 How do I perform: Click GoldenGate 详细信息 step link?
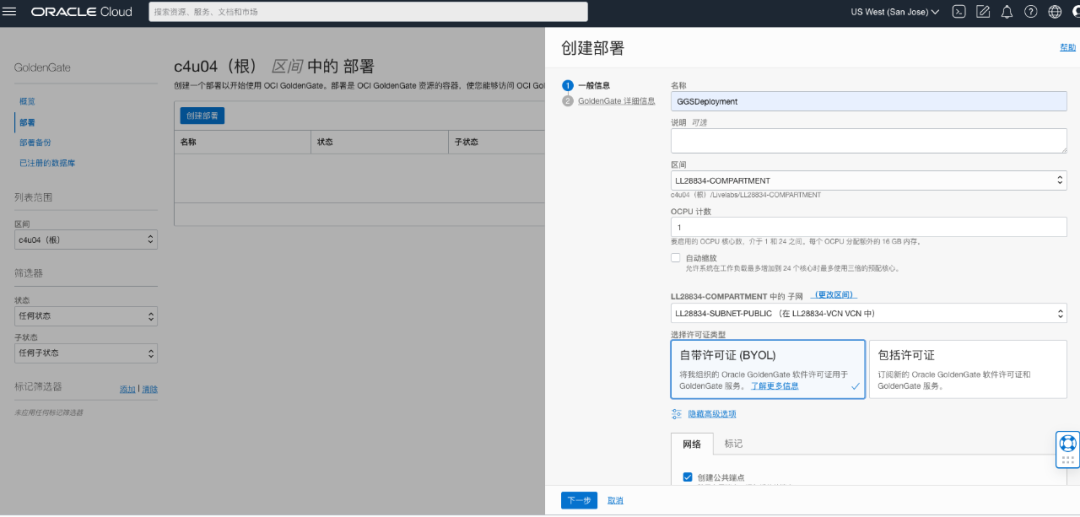click(x=616, y=101)
